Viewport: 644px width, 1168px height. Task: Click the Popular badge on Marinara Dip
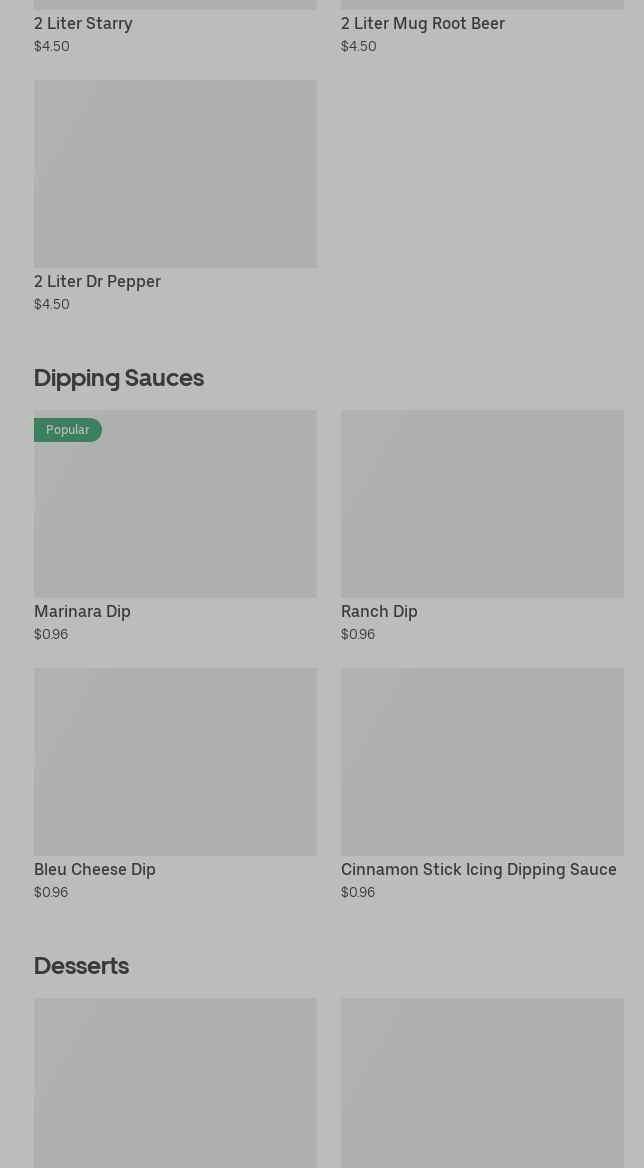coord(67,430)
